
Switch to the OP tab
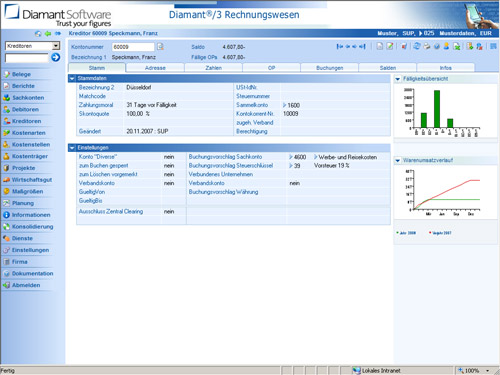271,68
